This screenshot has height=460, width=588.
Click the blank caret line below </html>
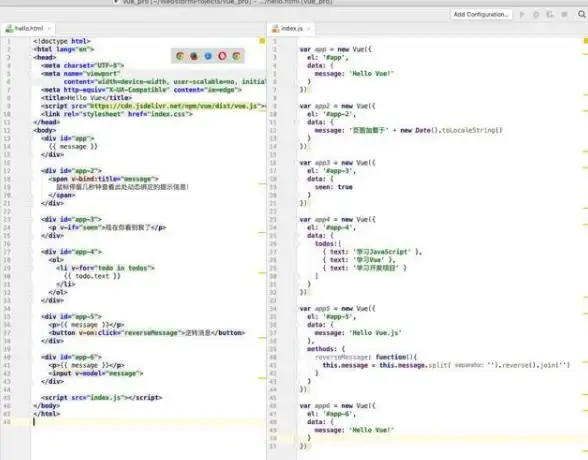point(148,422)
